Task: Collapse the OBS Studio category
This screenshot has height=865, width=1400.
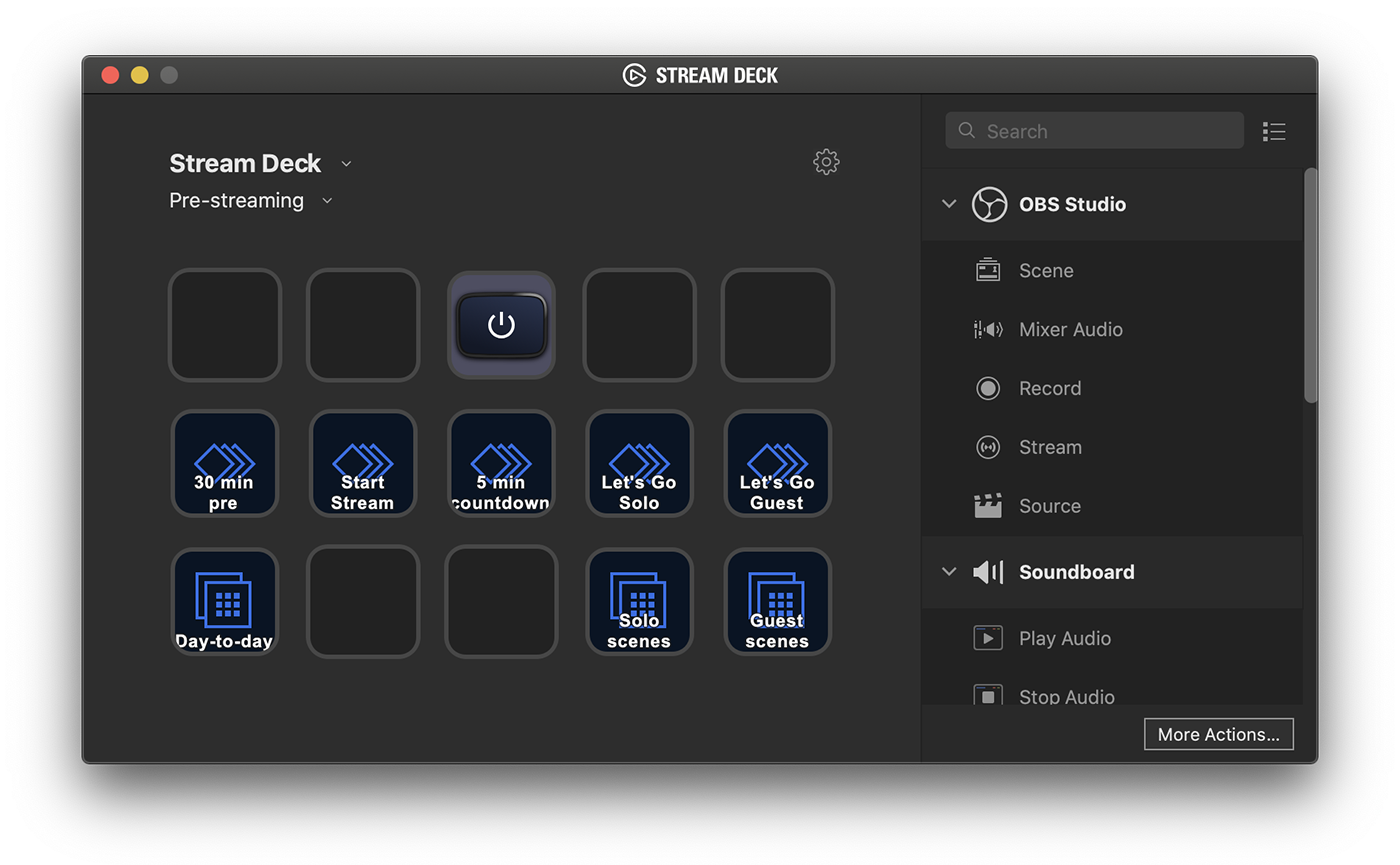Action: 948,204
